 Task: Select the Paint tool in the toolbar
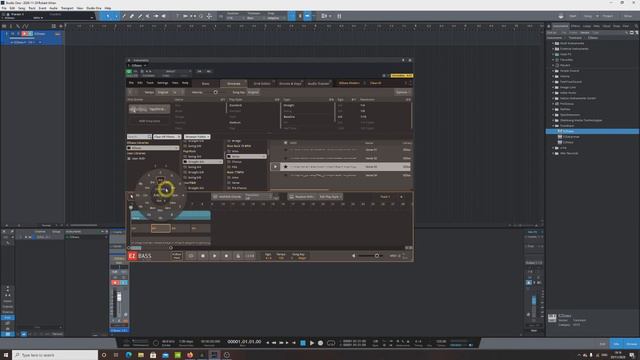(x=140, y=16)
